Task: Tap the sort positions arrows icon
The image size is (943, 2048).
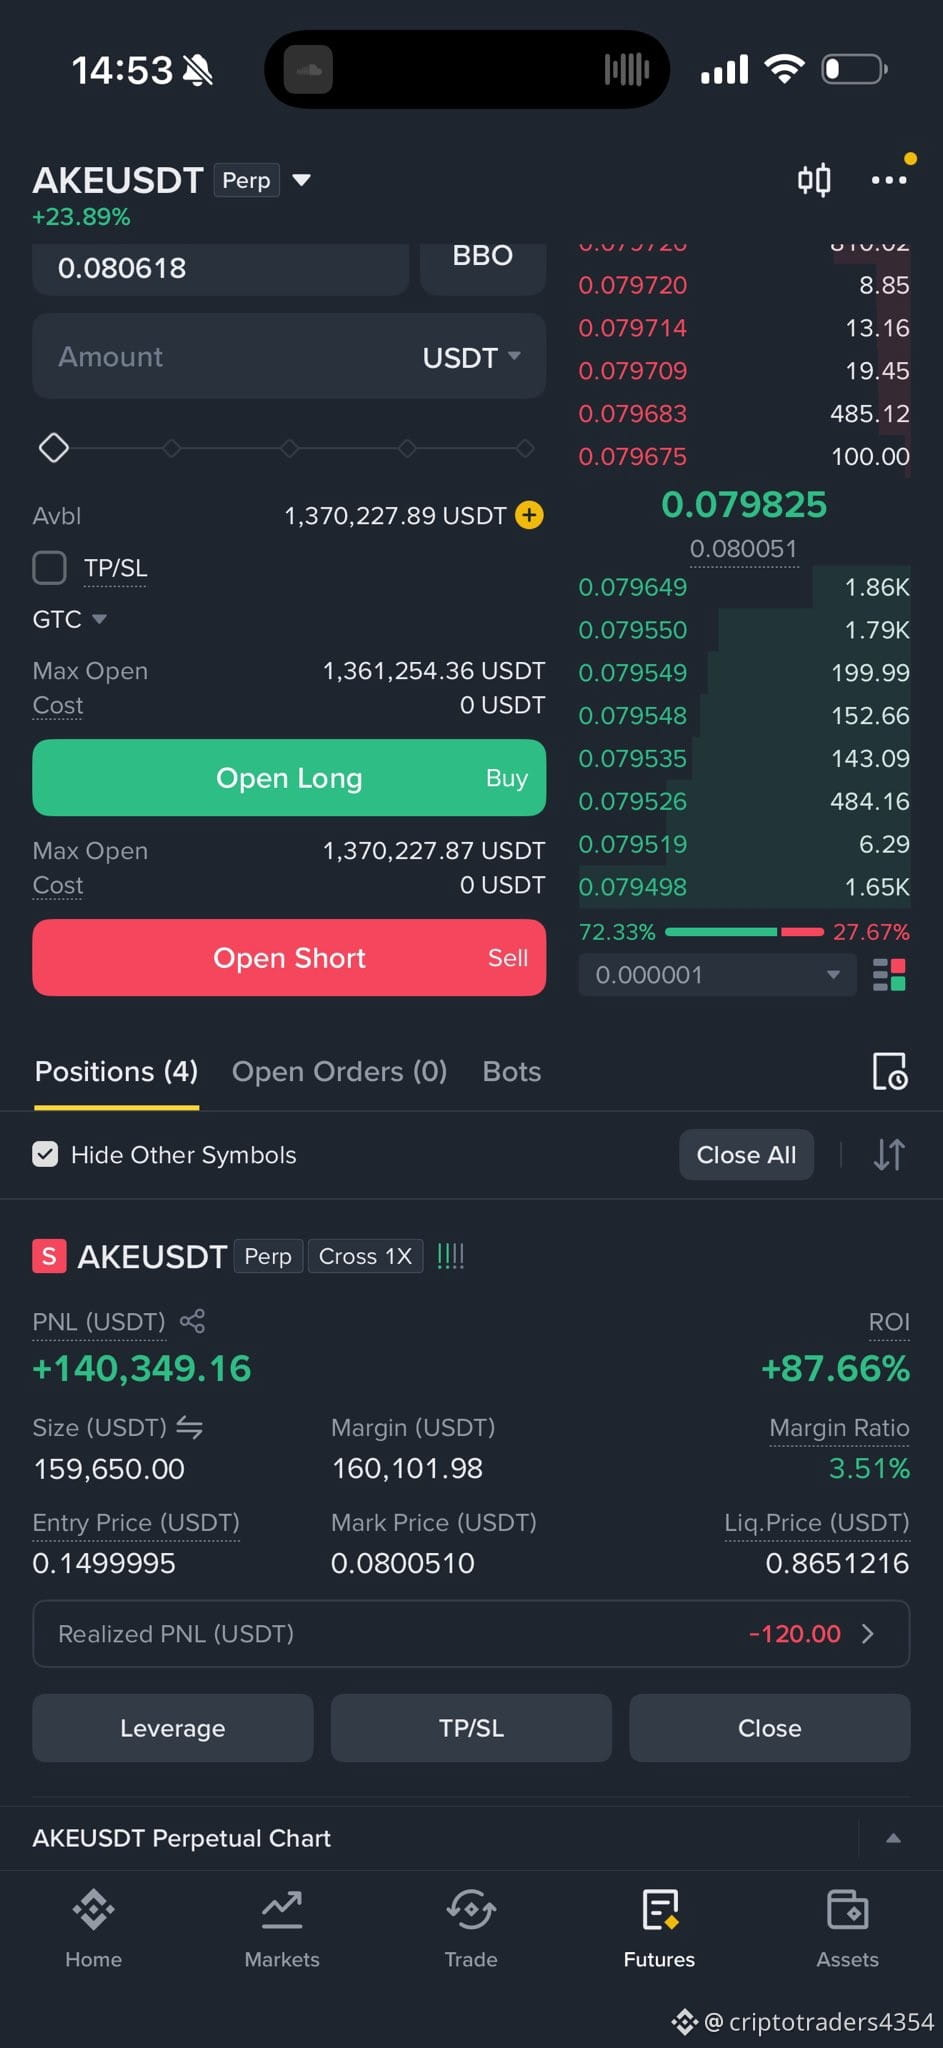Action: point(889,1155)
